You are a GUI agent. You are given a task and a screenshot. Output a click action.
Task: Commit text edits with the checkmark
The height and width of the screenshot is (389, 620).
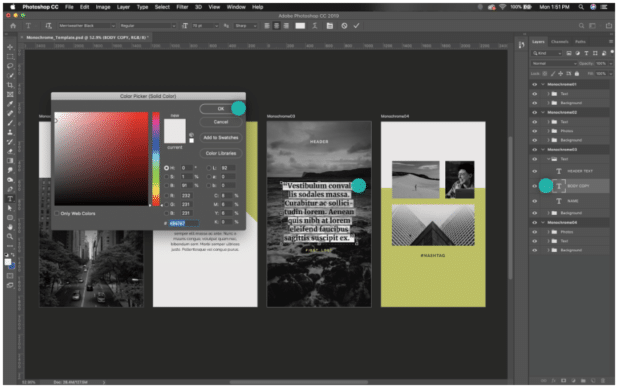pyautogui.click(x=357, y=26)
